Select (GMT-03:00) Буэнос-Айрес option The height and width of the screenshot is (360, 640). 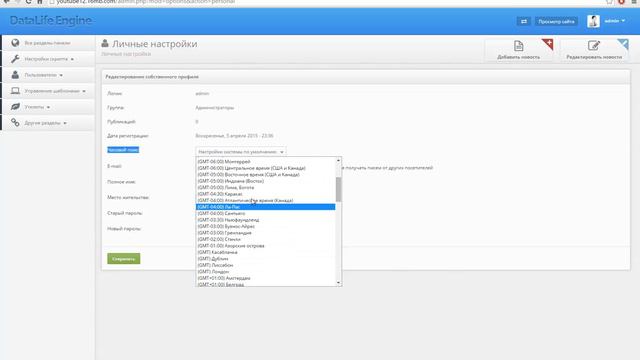pyautogui.click(x=265, y=227)
